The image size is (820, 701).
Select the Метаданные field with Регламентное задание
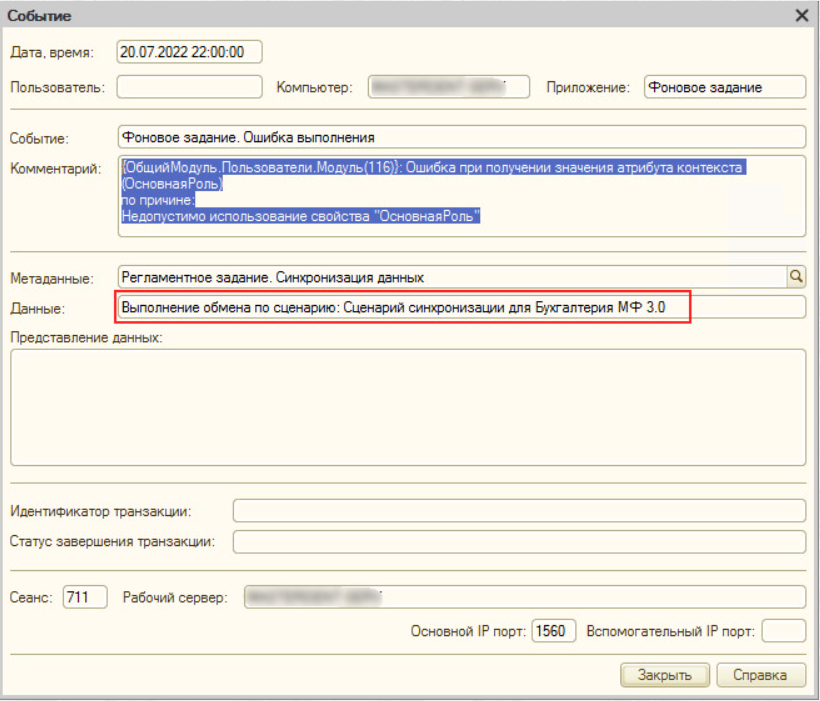click(x=450, y=276)
